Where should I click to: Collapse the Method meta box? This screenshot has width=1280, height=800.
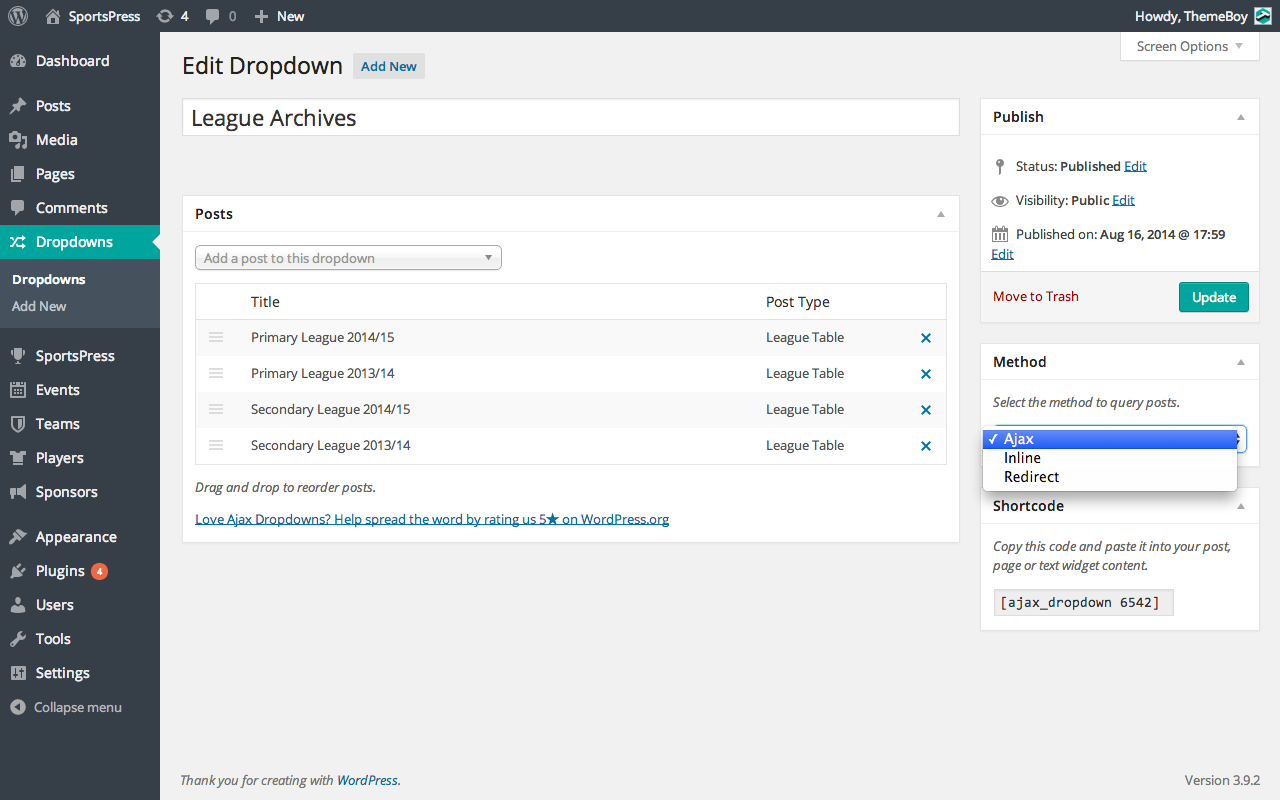pyautogui.click(x=1241, y=362)
